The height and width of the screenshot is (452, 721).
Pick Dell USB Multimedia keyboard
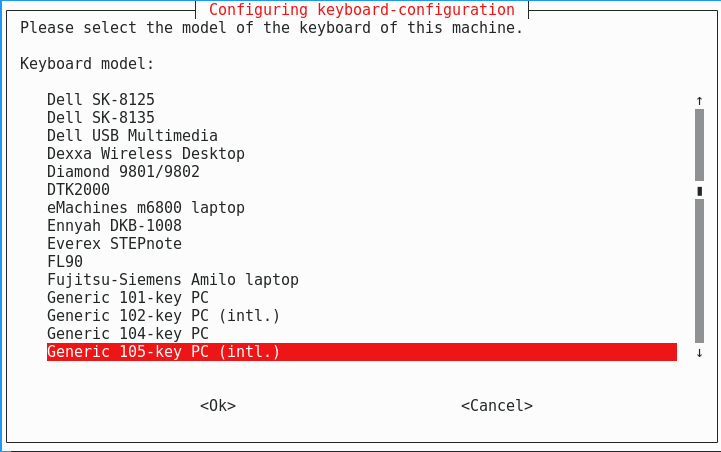(x=132, y=136)
